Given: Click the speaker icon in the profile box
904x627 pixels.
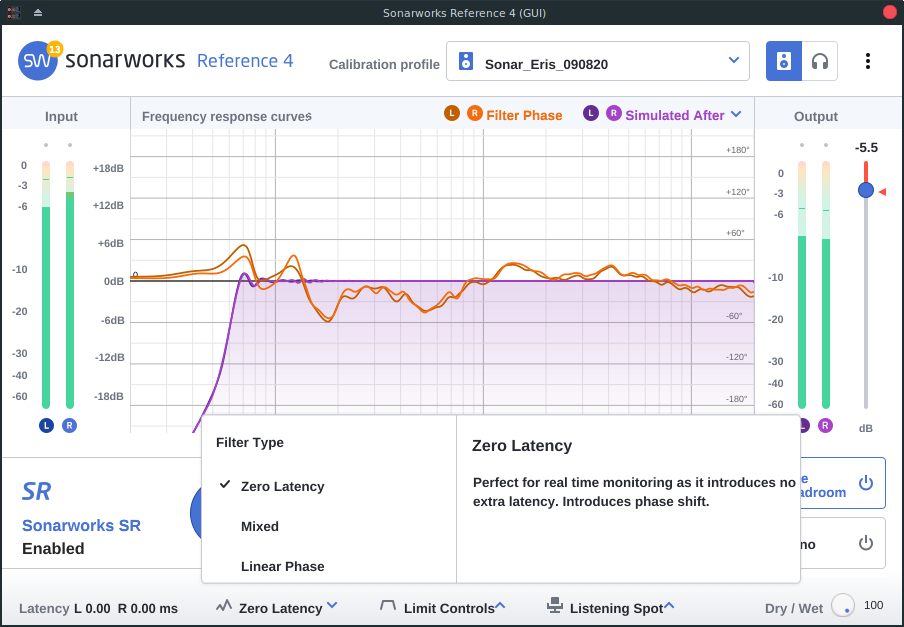Looking at the screenshot, I should pyautogui.click(x=466, y=61).
